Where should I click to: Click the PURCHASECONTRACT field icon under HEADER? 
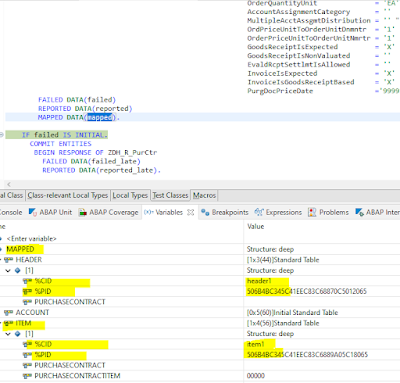(27, 302)
